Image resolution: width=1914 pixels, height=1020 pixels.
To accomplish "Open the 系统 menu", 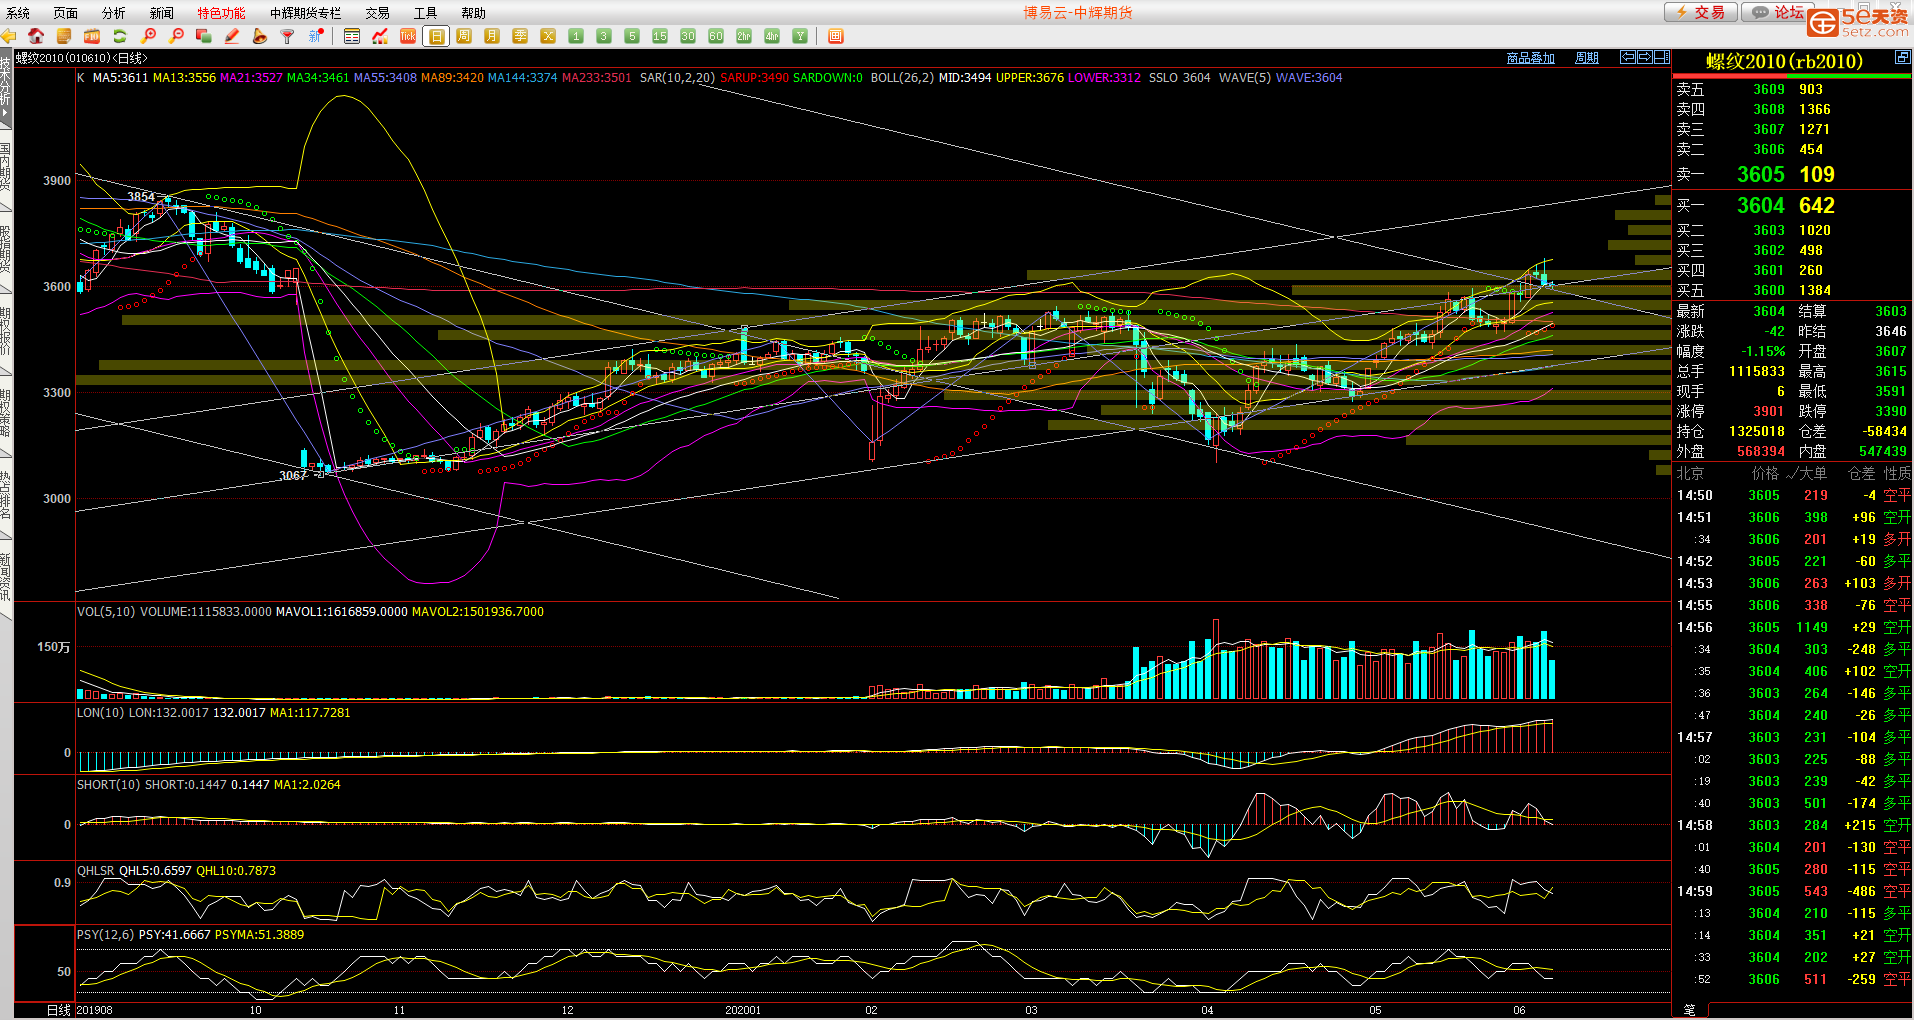I will pos(18,13).
